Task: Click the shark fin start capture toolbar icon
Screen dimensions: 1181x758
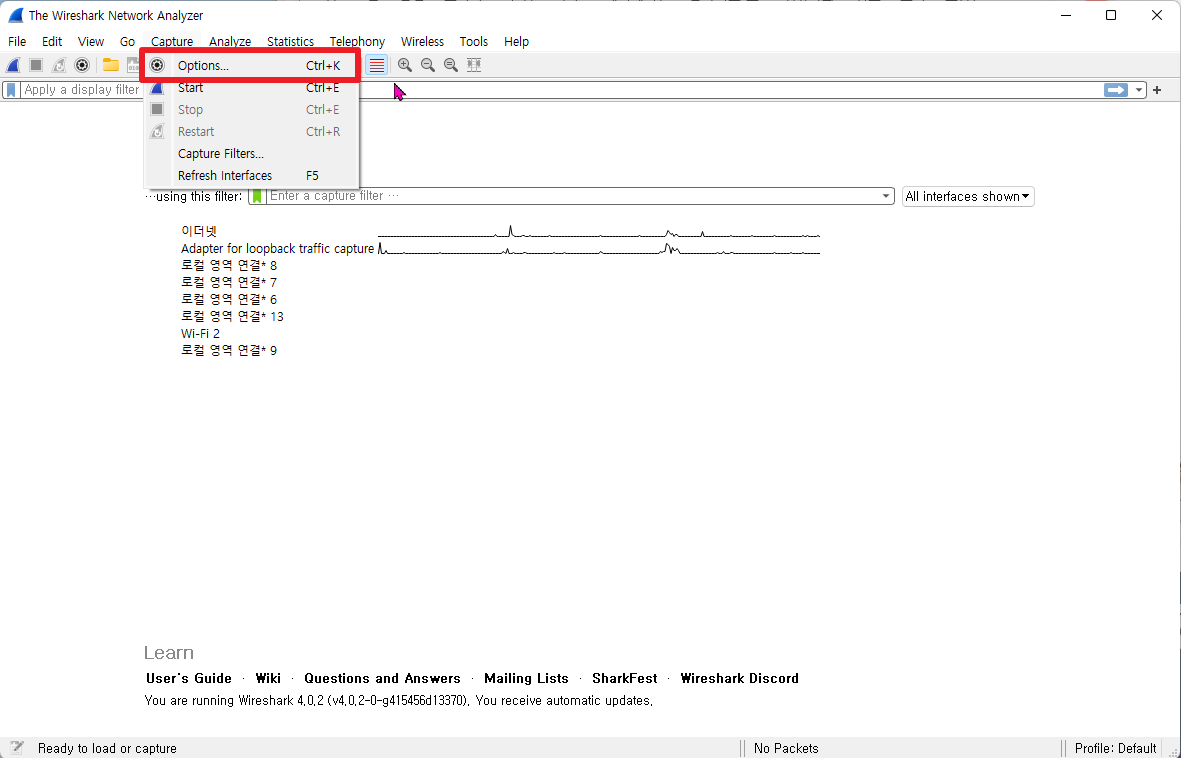Action: click(x=13, y=66)
